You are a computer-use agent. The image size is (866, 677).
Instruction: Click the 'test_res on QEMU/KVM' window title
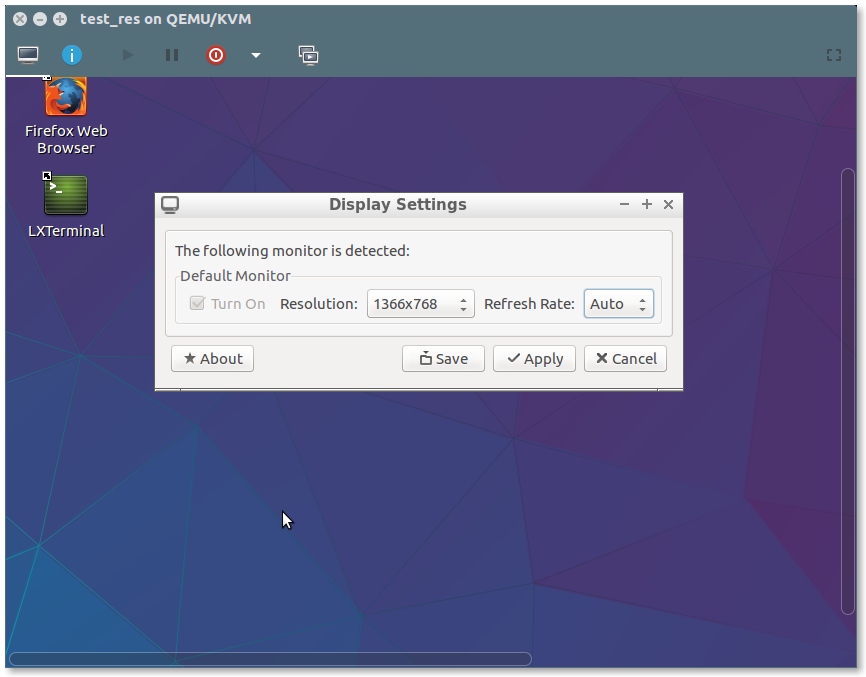point(166,19)
